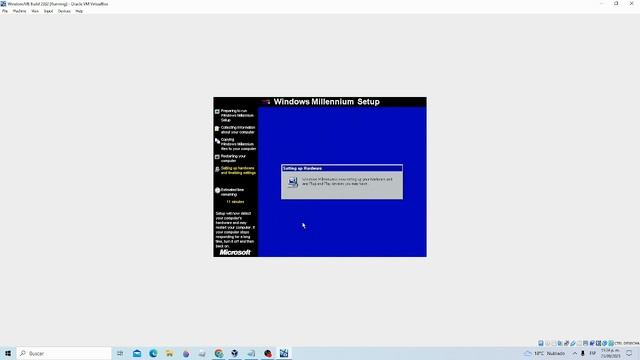
Task: Restore down the VirtualBox window
Action: pyautogui.click(x=616, y=4)
